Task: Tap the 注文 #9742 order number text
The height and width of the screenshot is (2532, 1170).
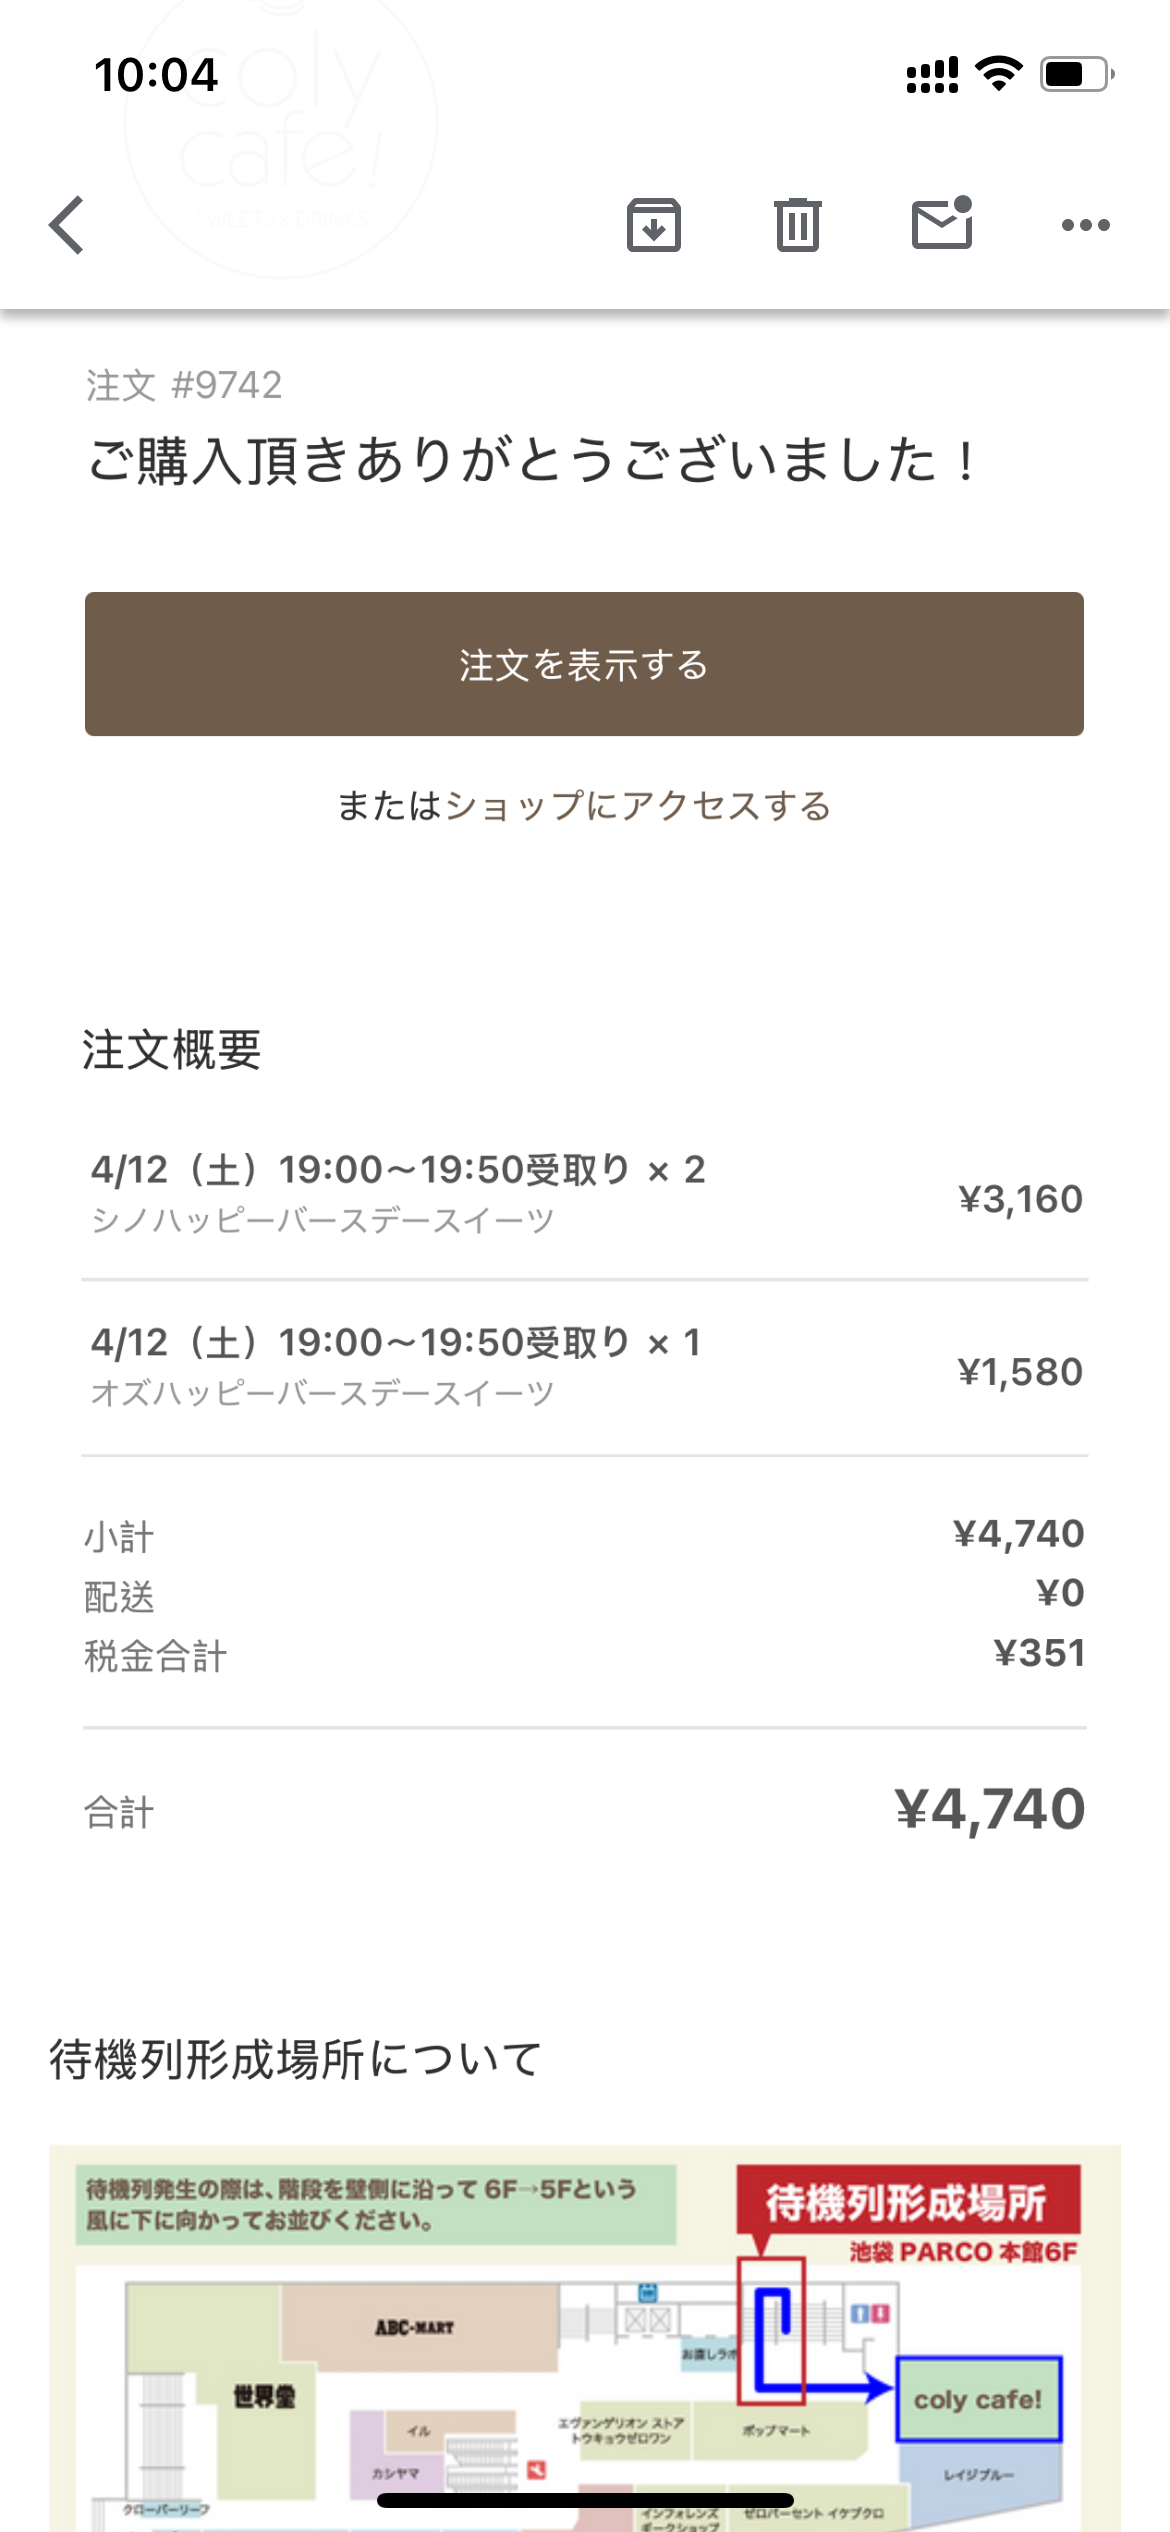Action: point(184,385)
